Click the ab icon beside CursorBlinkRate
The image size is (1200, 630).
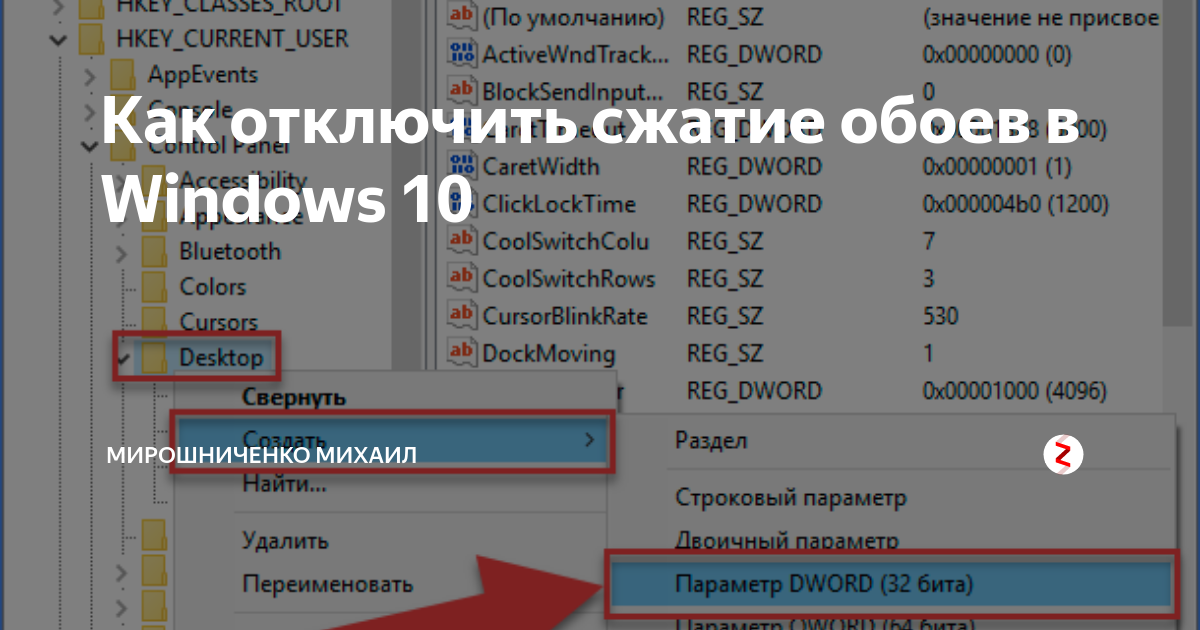pyautogui.click(x=463, y=316)
